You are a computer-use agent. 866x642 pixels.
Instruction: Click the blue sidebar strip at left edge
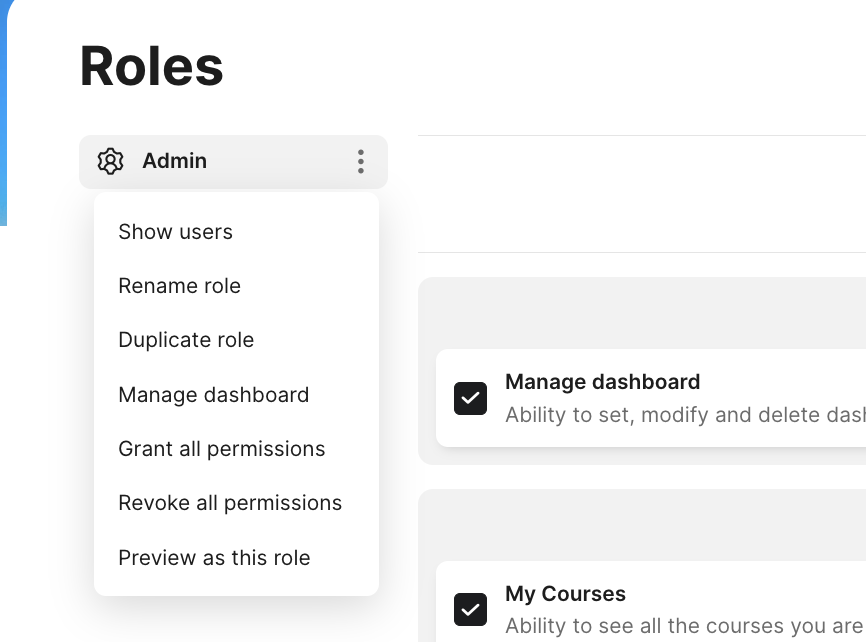pos(4,110)
